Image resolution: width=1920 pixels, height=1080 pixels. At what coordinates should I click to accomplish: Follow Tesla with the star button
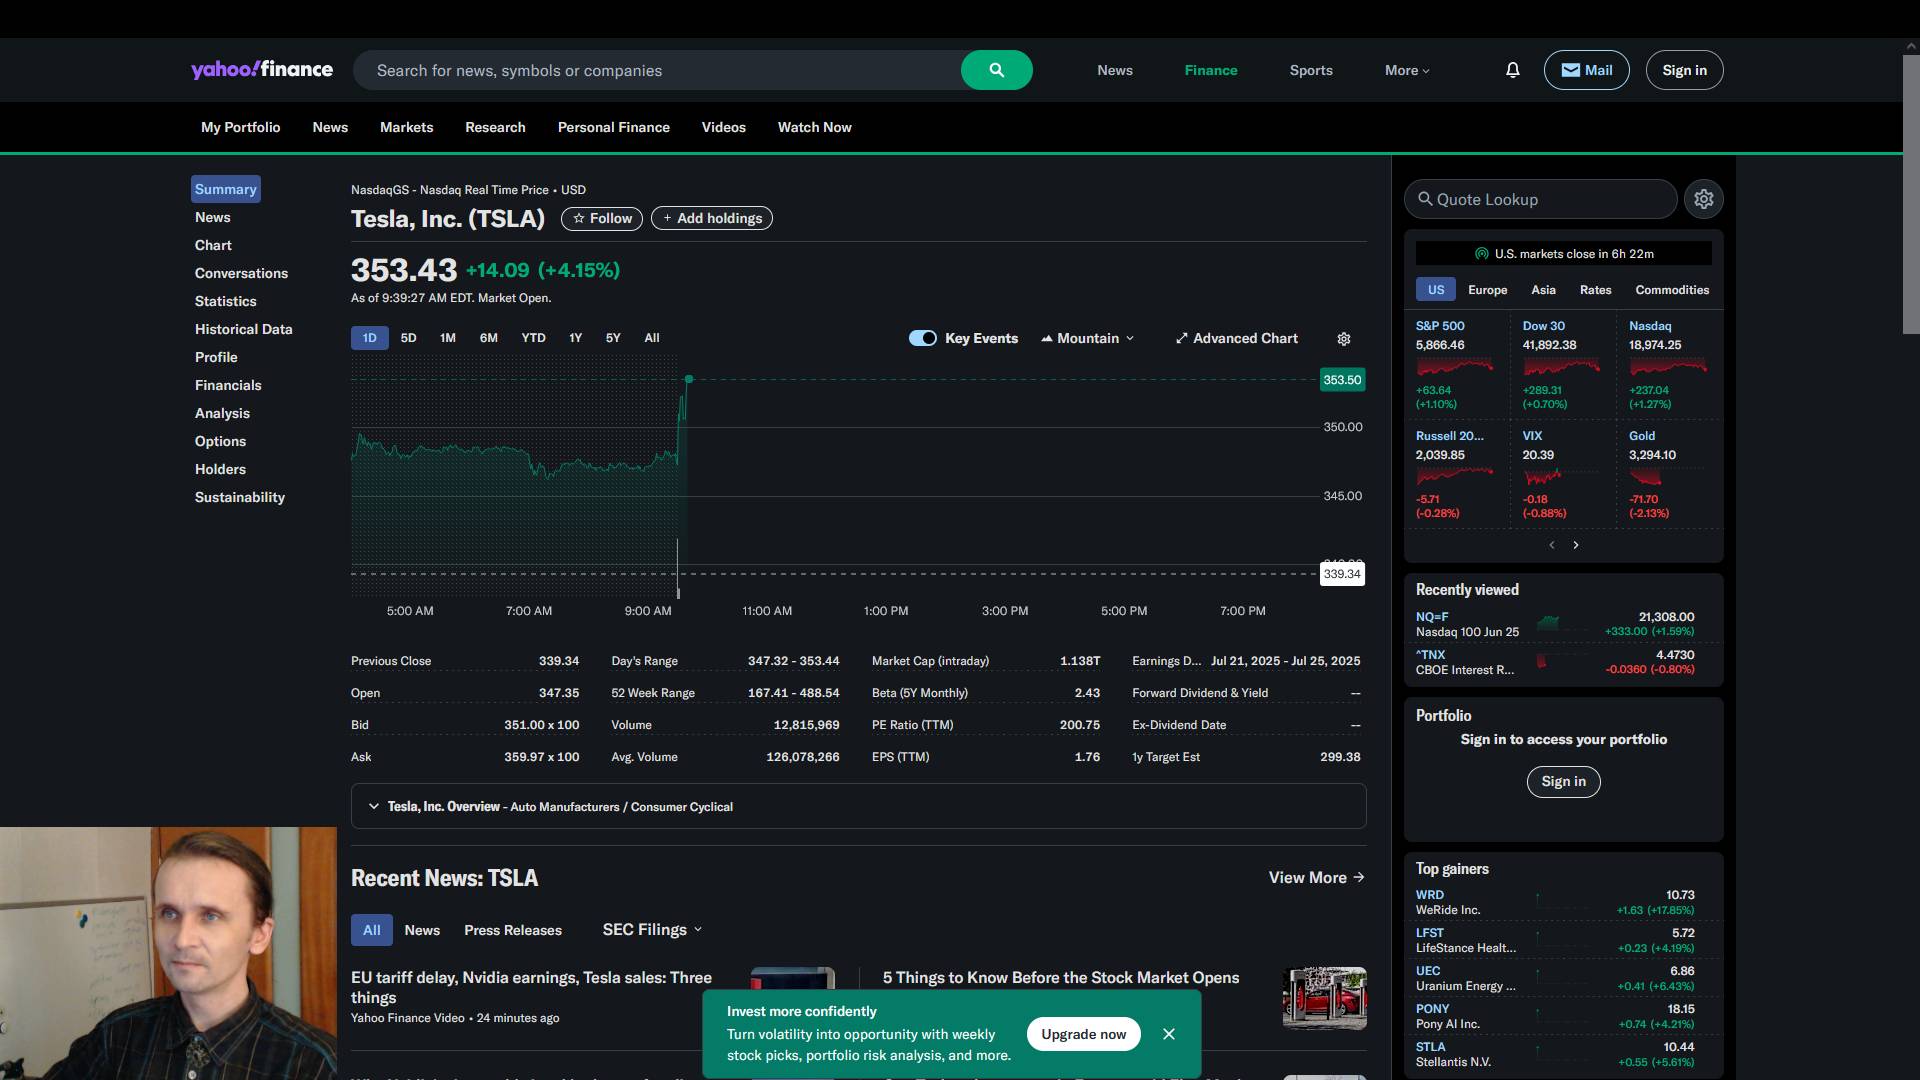pyautogui.click(x=602, y=218)
